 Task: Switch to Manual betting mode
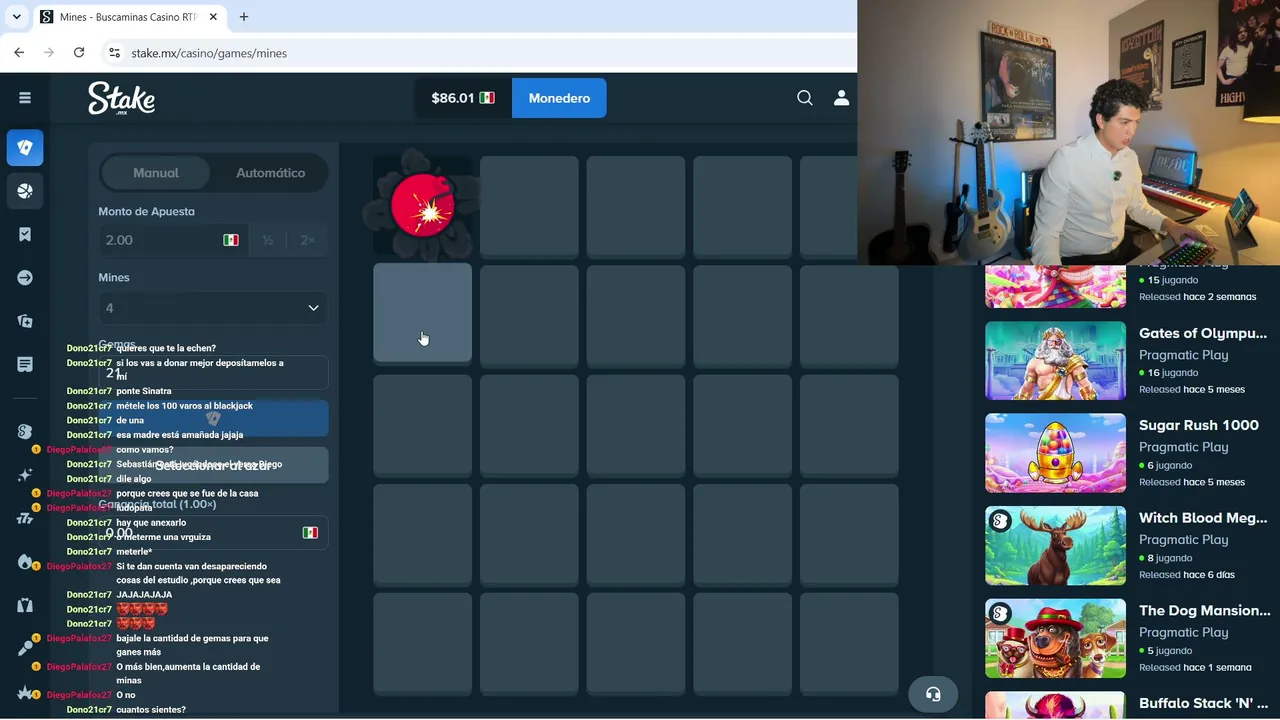coord(156,173)
